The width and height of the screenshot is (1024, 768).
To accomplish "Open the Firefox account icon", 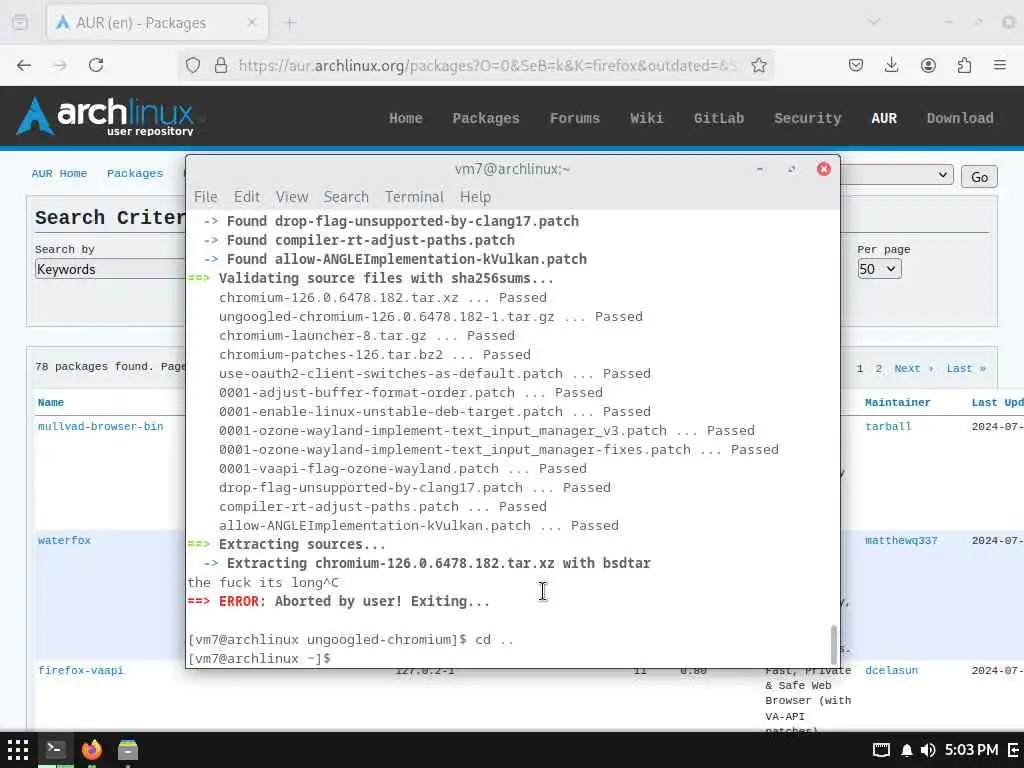I will pyautogui.click(x=928, y=65).
